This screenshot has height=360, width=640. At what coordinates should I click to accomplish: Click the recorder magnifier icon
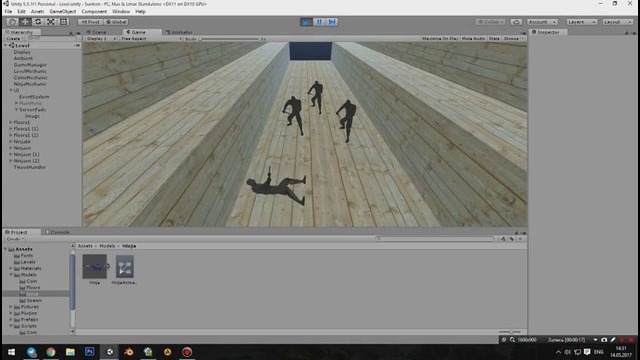512,340
